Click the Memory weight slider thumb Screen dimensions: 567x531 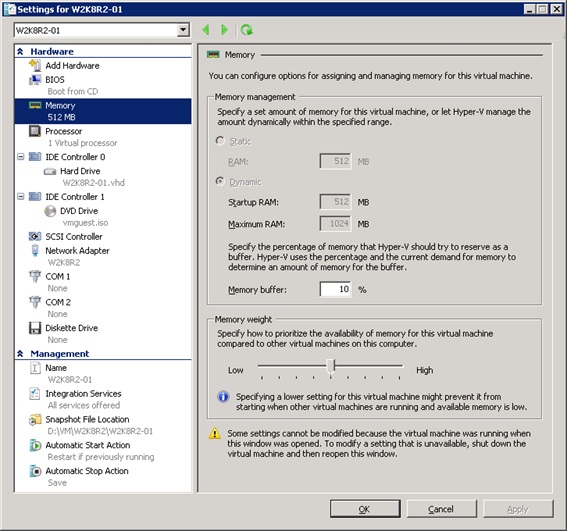[x=331, y=366]
